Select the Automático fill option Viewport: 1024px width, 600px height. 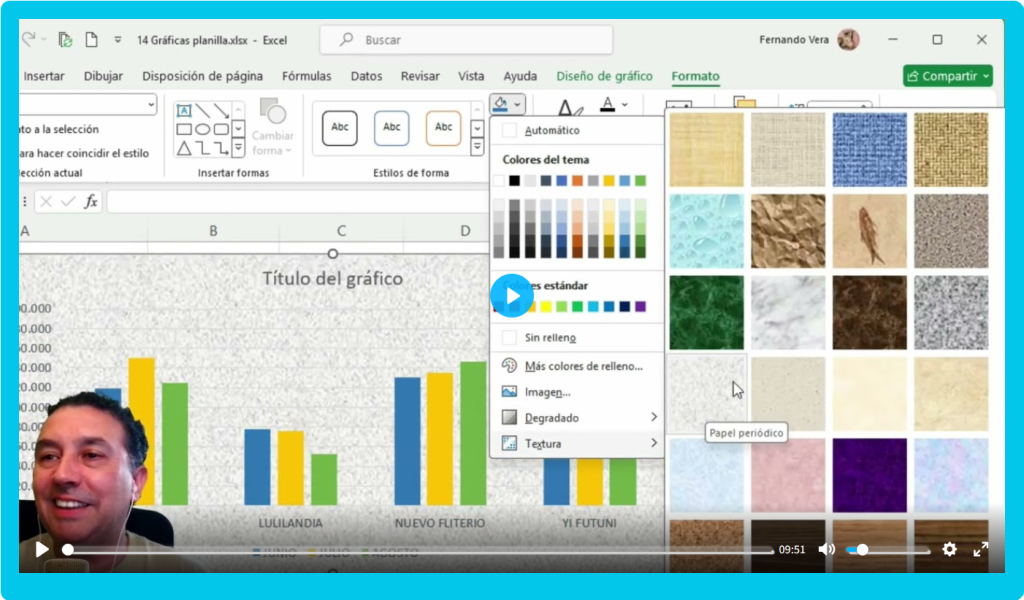coord(551,130)
